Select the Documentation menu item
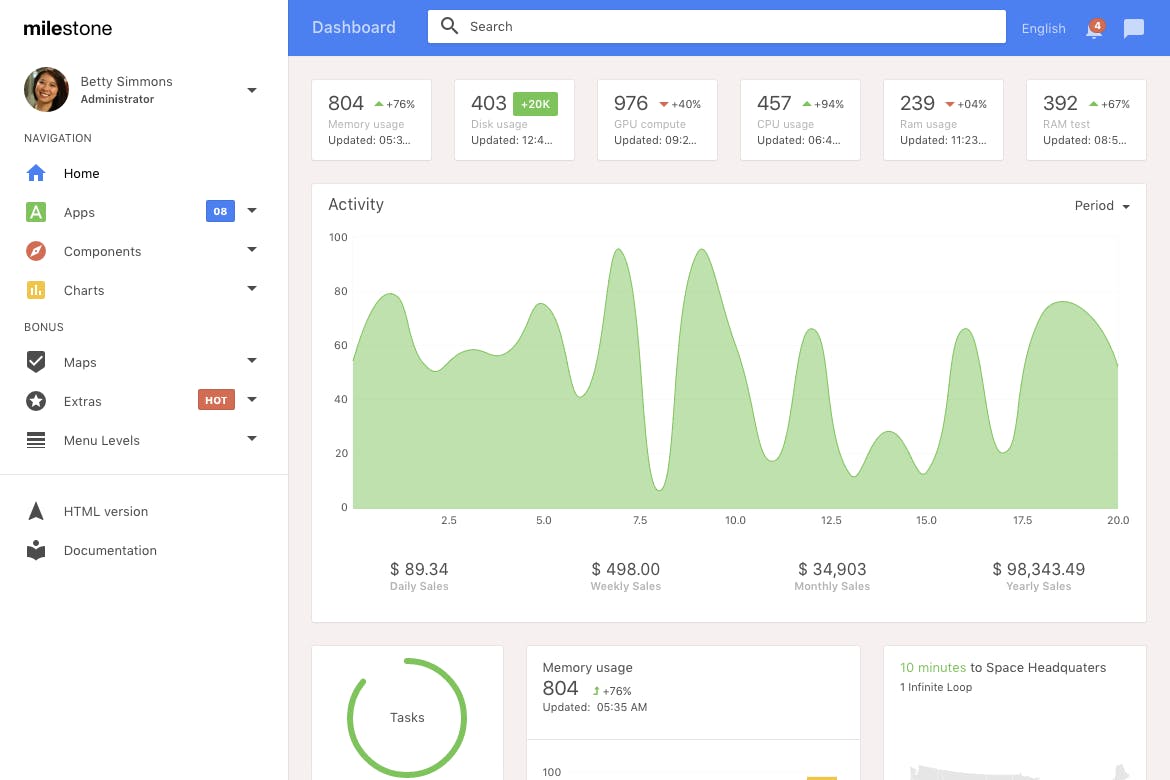This screenshot has width=1170, height=780. click(110, 550)
